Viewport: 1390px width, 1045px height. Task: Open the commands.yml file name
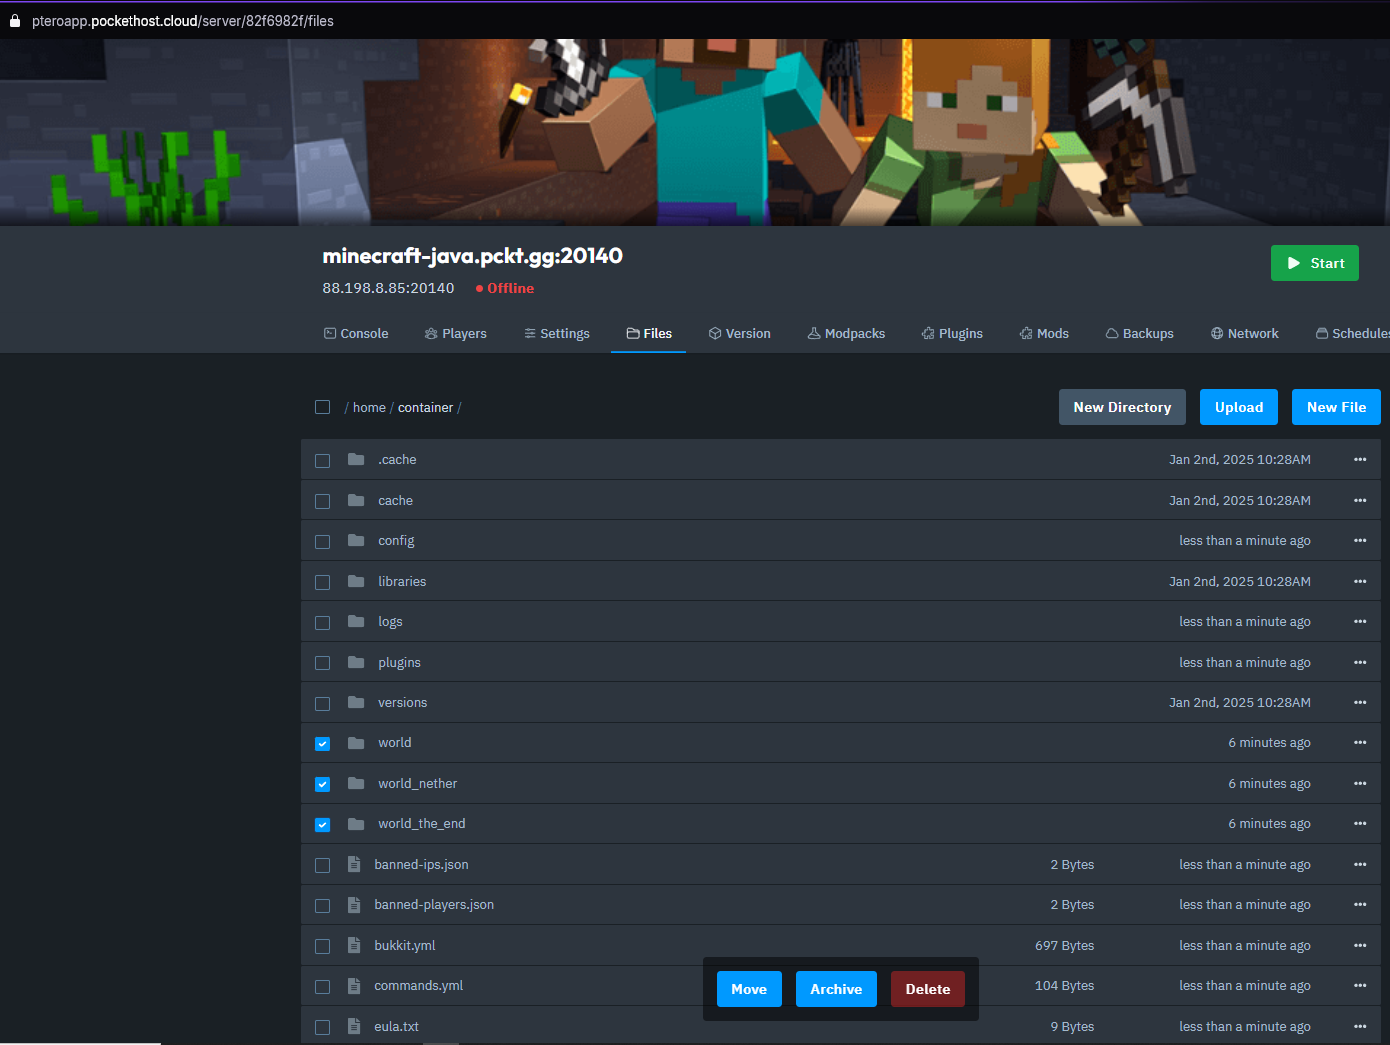click(419, 986)
